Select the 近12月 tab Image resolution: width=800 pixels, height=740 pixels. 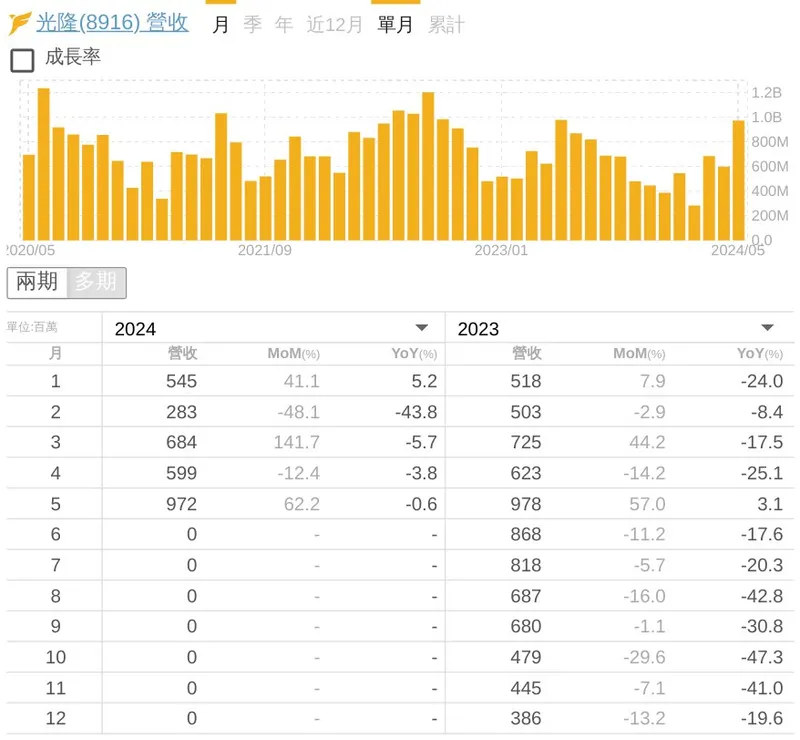pos(334,24)
